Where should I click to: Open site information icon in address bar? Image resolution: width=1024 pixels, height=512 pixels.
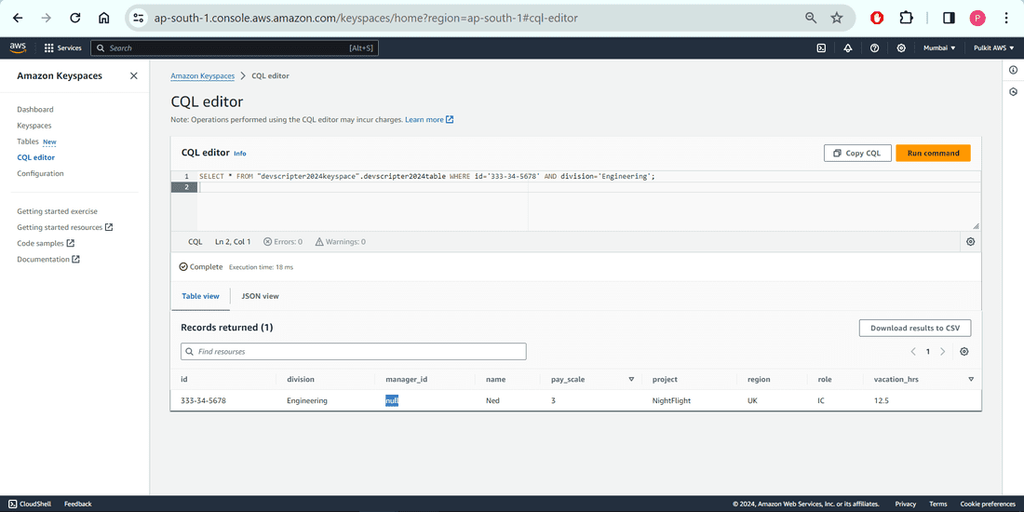138,18
